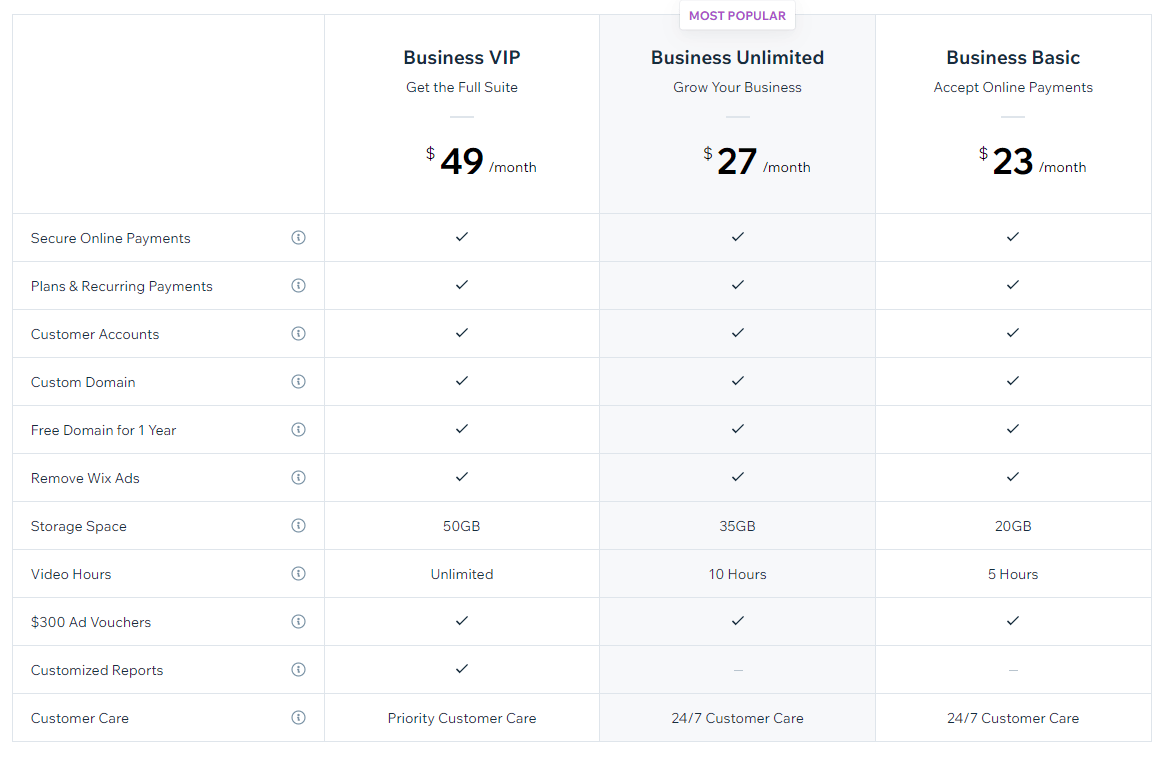Select the Business Basic plan heading

click(x=1013, y=58)
